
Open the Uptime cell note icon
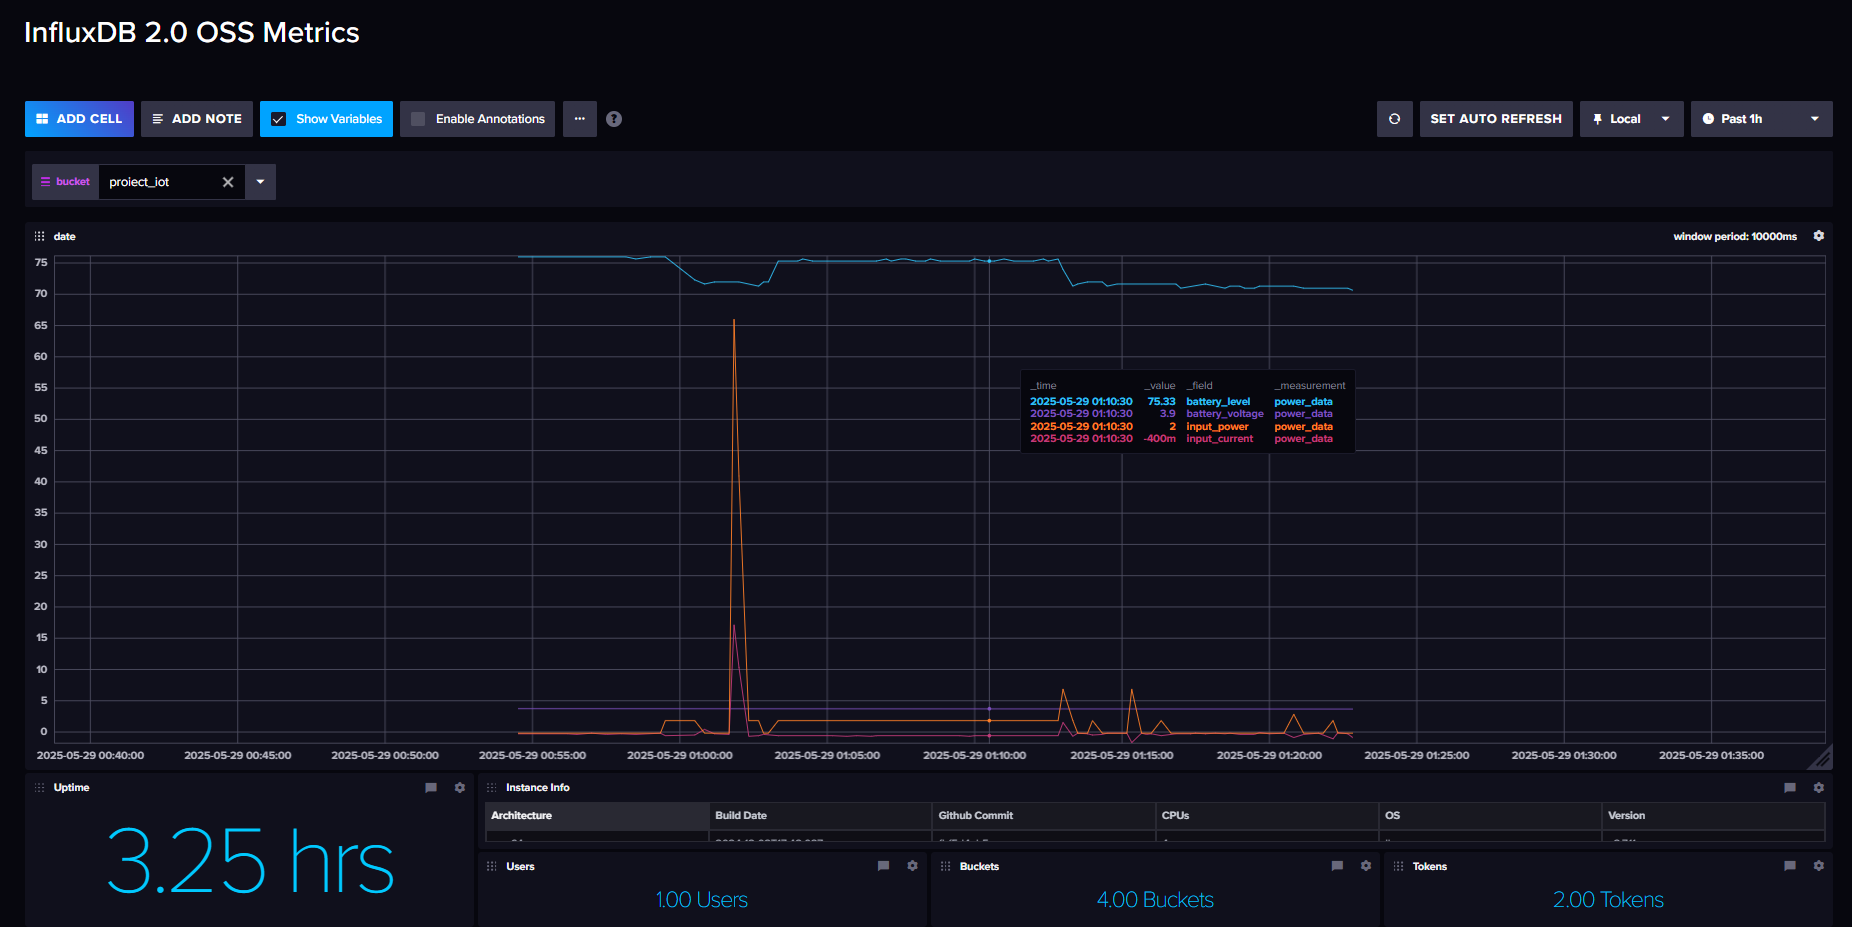click(431, 788)
